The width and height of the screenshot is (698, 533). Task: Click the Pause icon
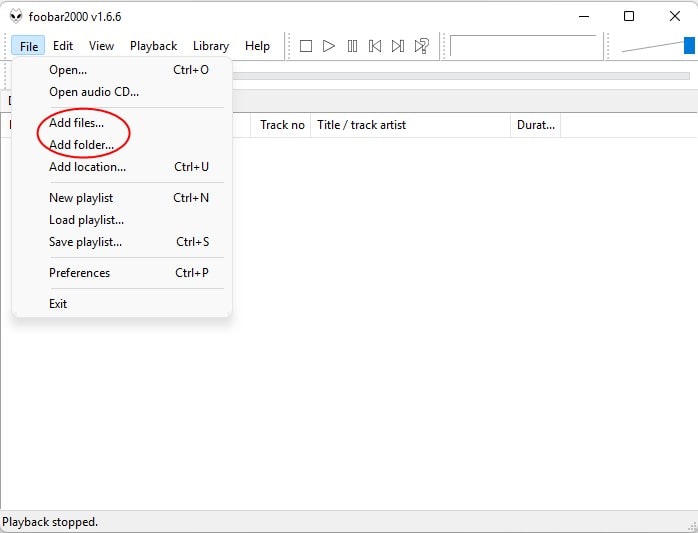(x=352, y=46)
